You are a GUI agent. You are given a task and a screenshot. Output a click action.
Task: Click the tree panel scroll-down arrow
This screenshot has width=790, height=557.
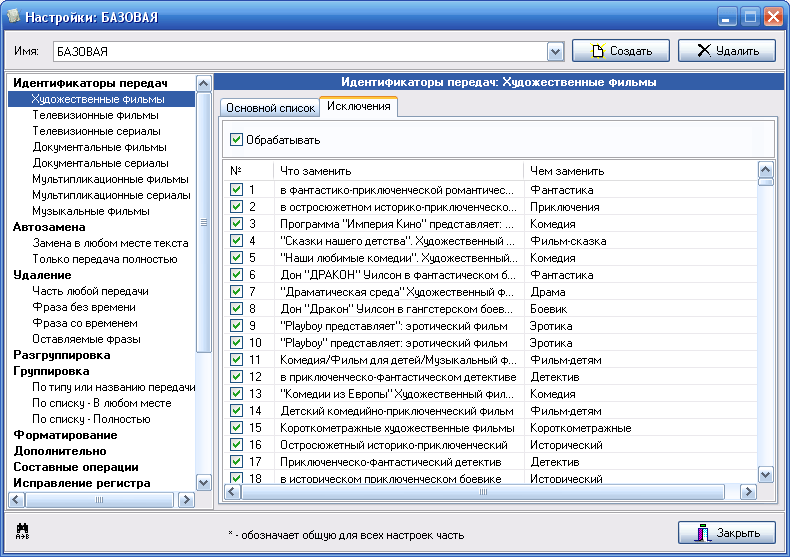point(204,482)
